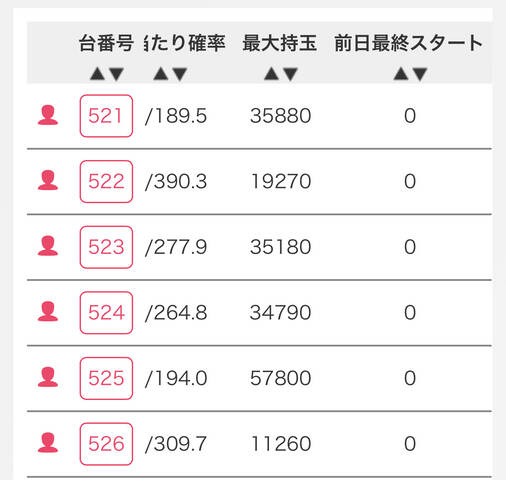
Task: Open machine number 525 details
Action: (x=106, y=378)
